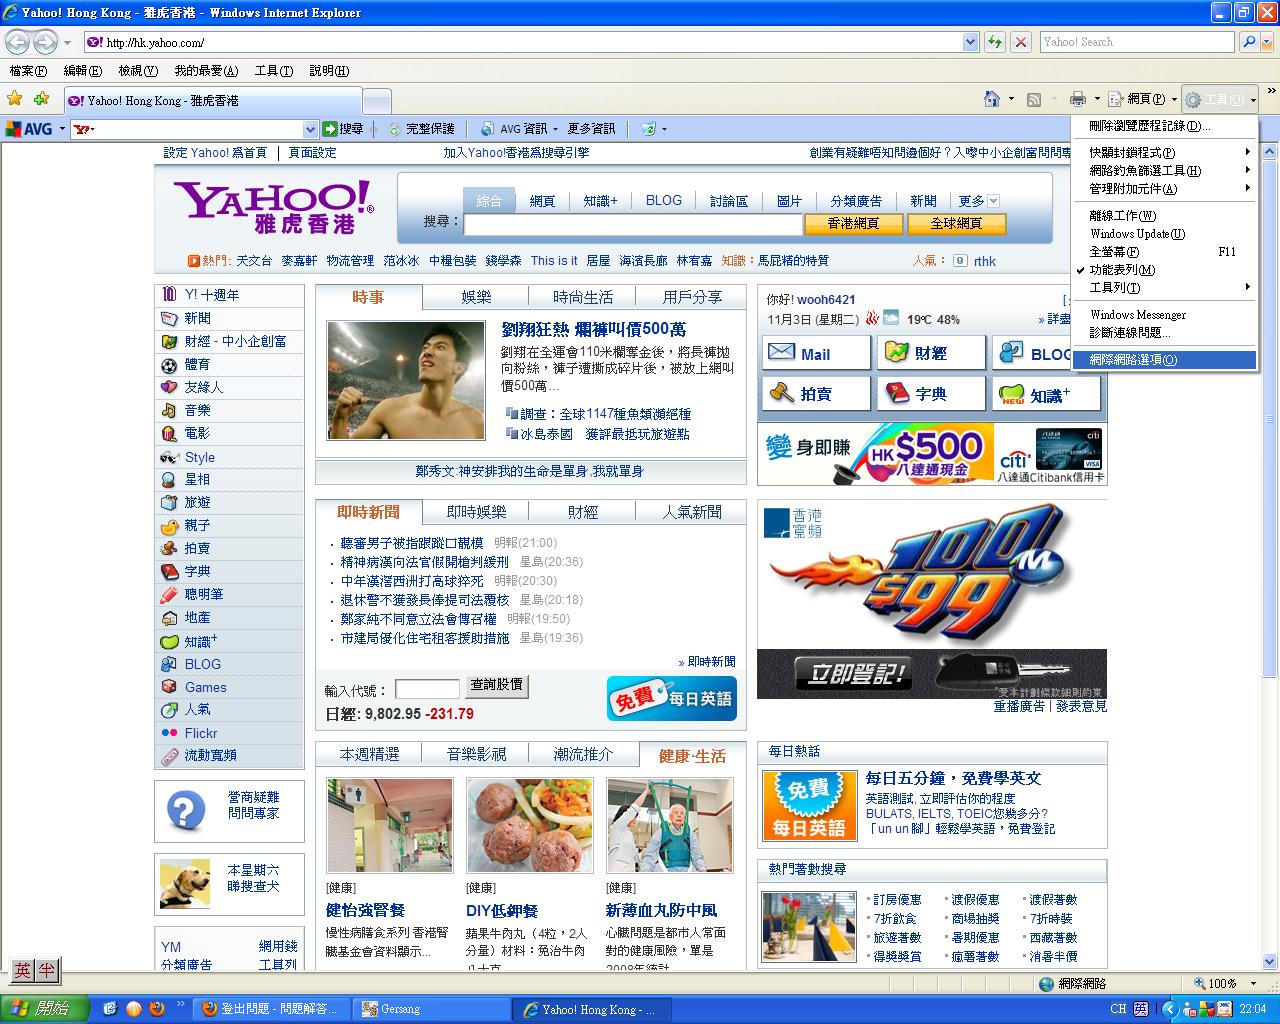
Task: Click the Windows 開始 Start button
Action: (42, 1008)
